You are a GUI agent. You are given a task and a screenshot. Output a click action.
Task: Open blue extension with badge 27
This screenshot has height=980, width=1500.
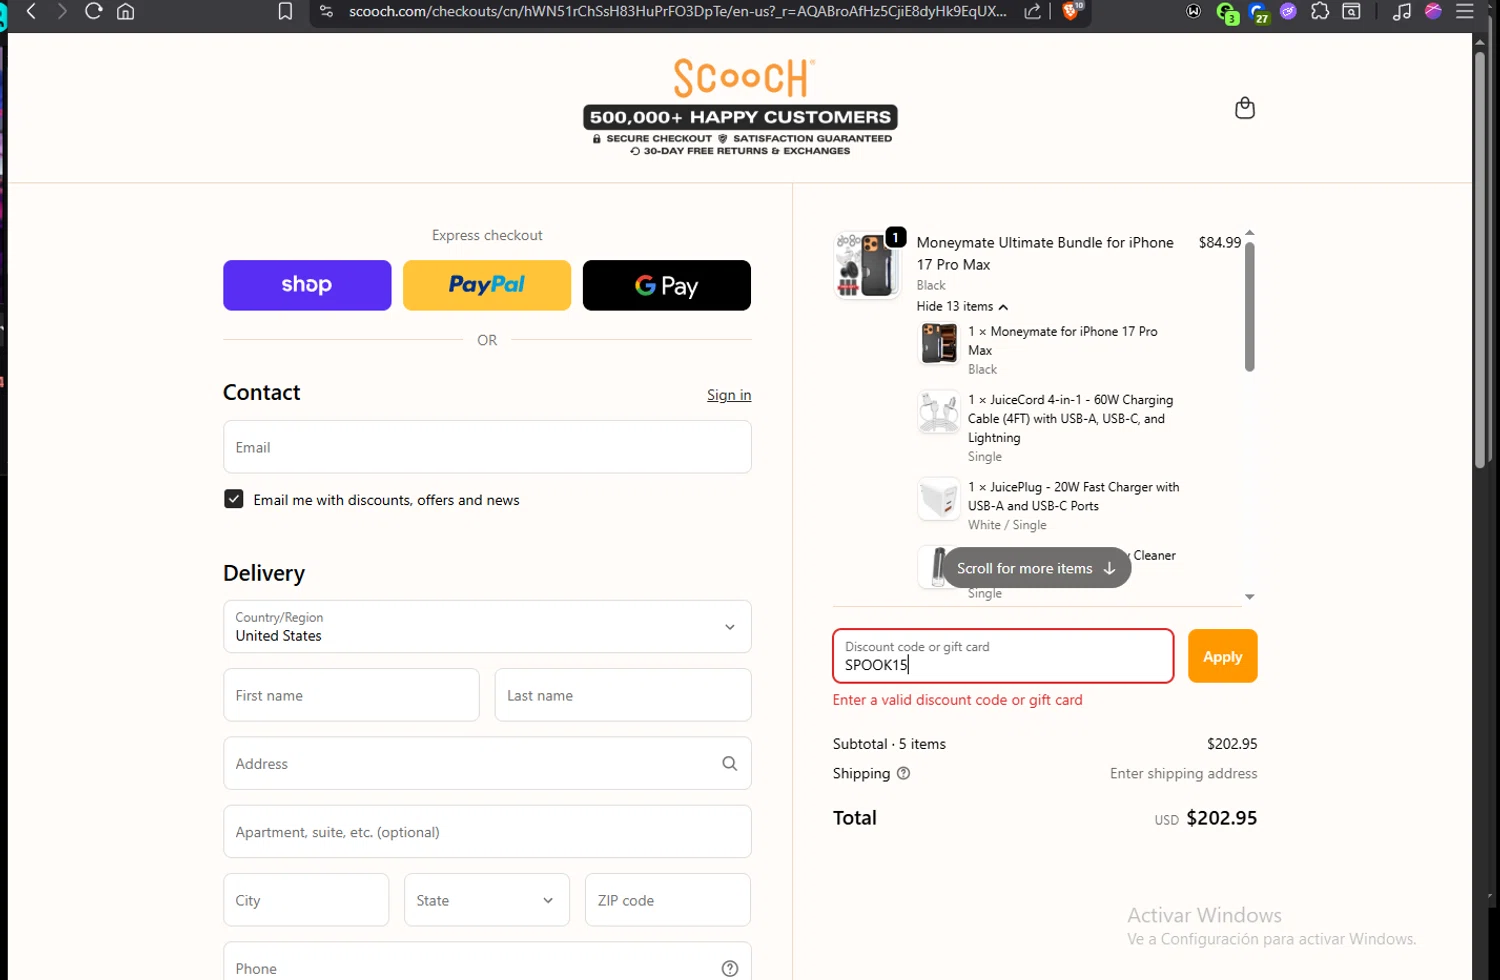[1258, 12]
